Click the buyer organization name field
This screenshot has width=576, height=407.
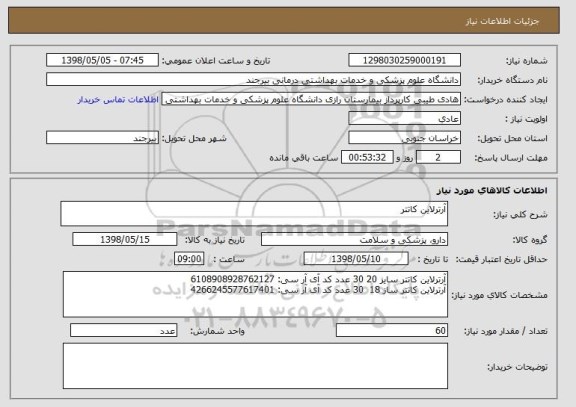click(x=253, y=79)
